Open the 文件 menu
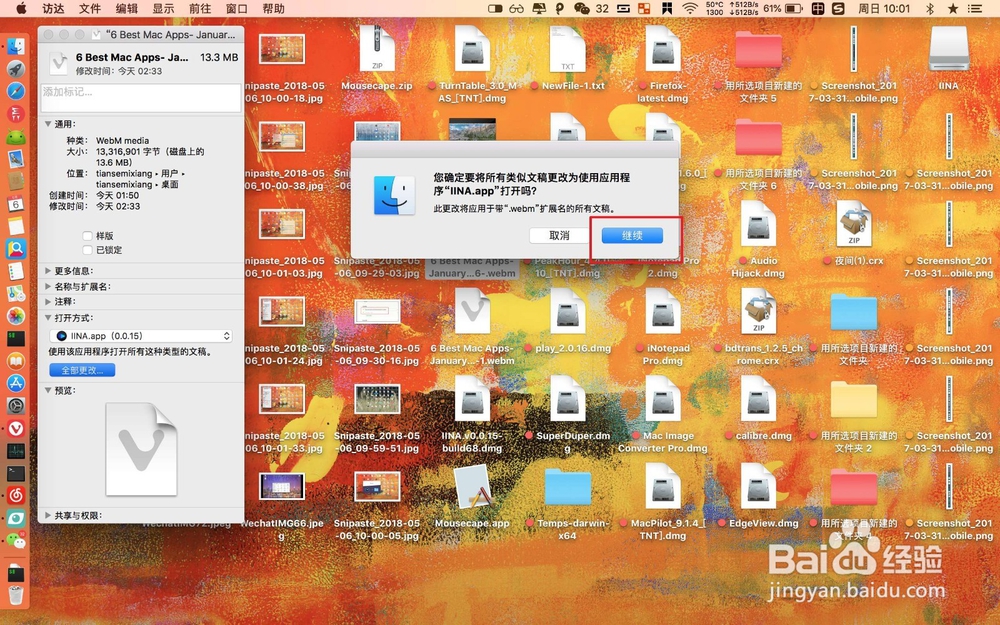Image resolution: width=1000 pixels, height=625 pixels. [90, 8]
